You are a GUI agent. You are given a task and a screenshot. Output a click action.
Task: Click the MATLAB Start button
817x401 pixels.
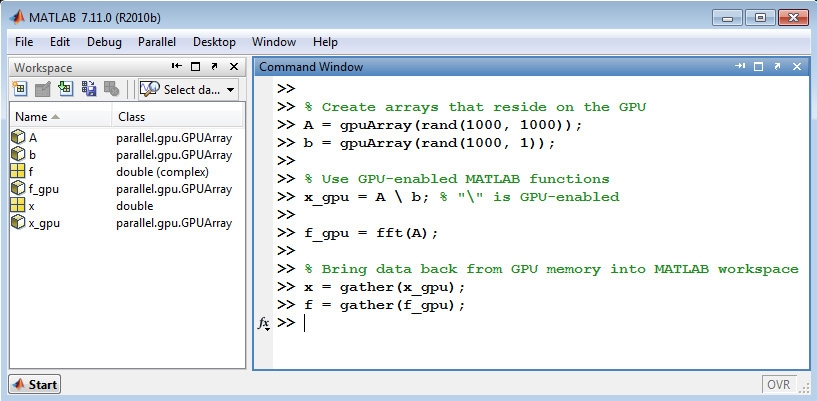click(x=35, y=385)
